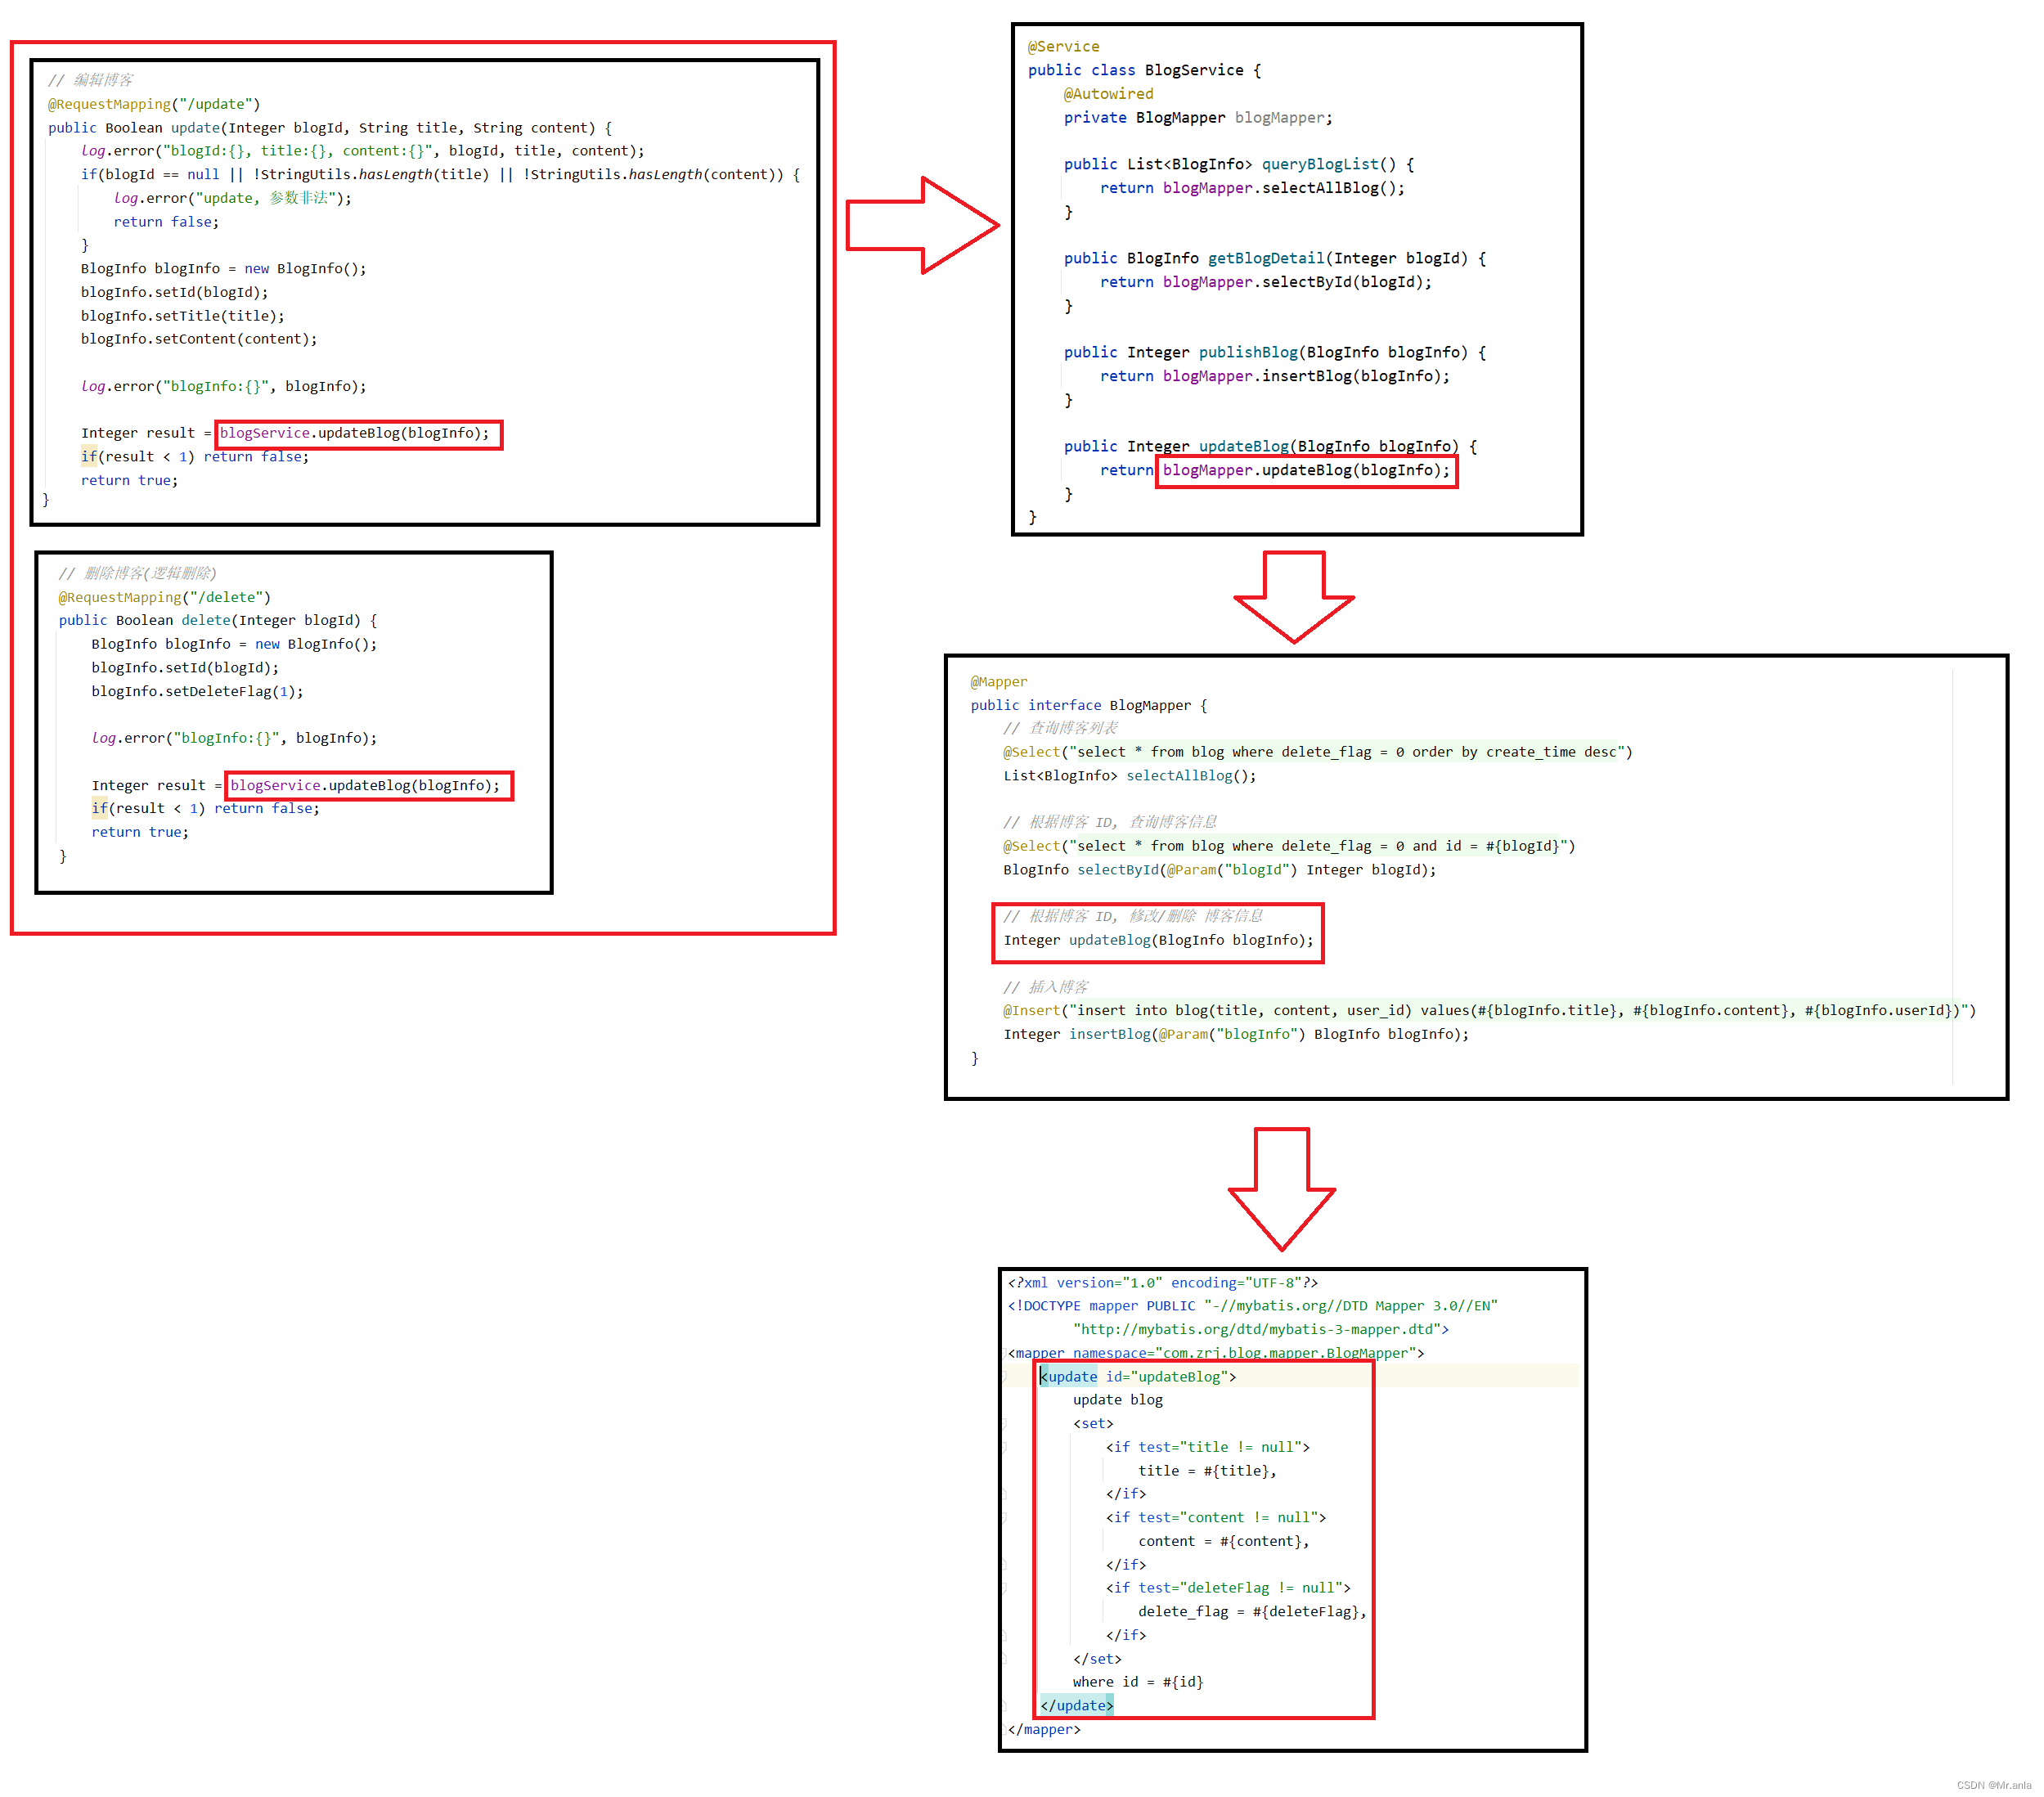The width and height of the screenshot is (2044, 1797).
Task: Click the '<if test="deleteFlag != null">' tag
Action: pyautogui.click(x=1228, y=1588)
